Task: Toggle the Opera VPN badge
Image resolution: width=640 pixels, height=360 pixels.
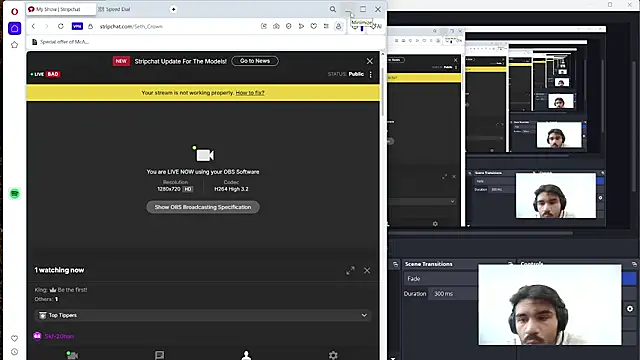Action: point(77,26)
